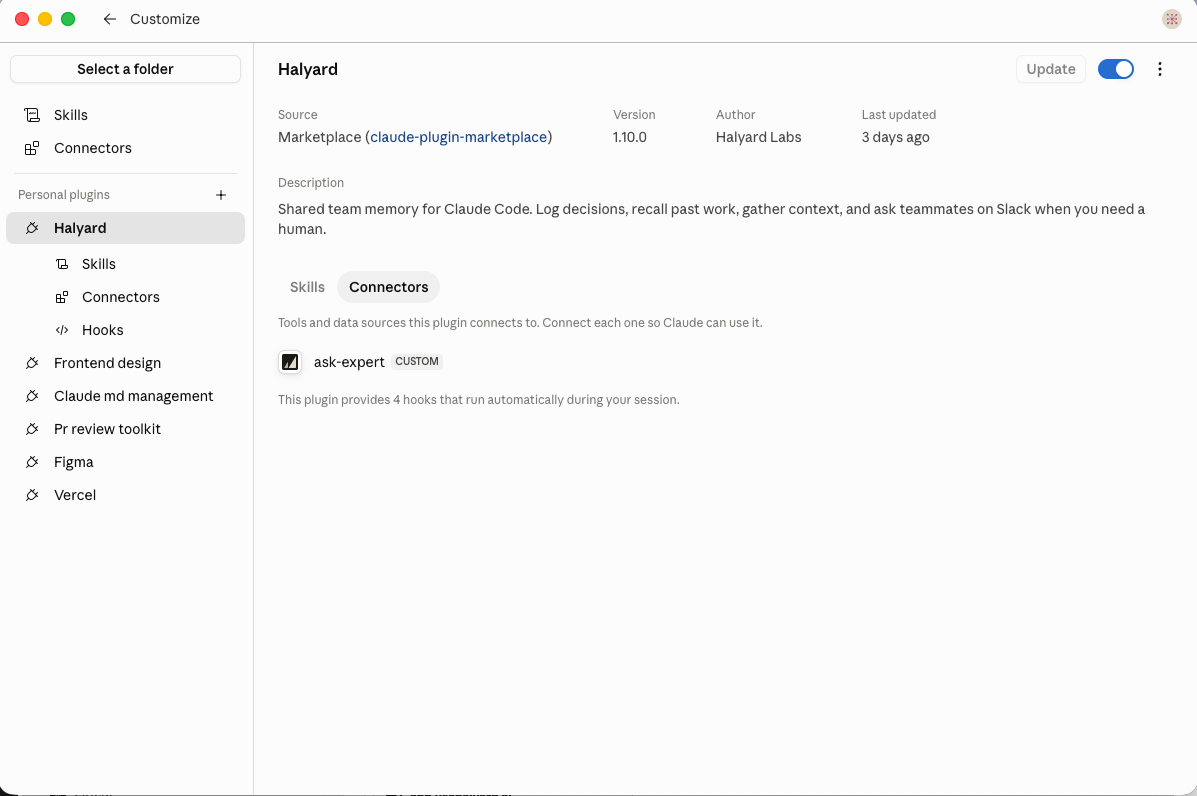The width and height of the screenshot is (1197, 796).
Task: Click the Frontend design plug icon
Action: point(32,363)
